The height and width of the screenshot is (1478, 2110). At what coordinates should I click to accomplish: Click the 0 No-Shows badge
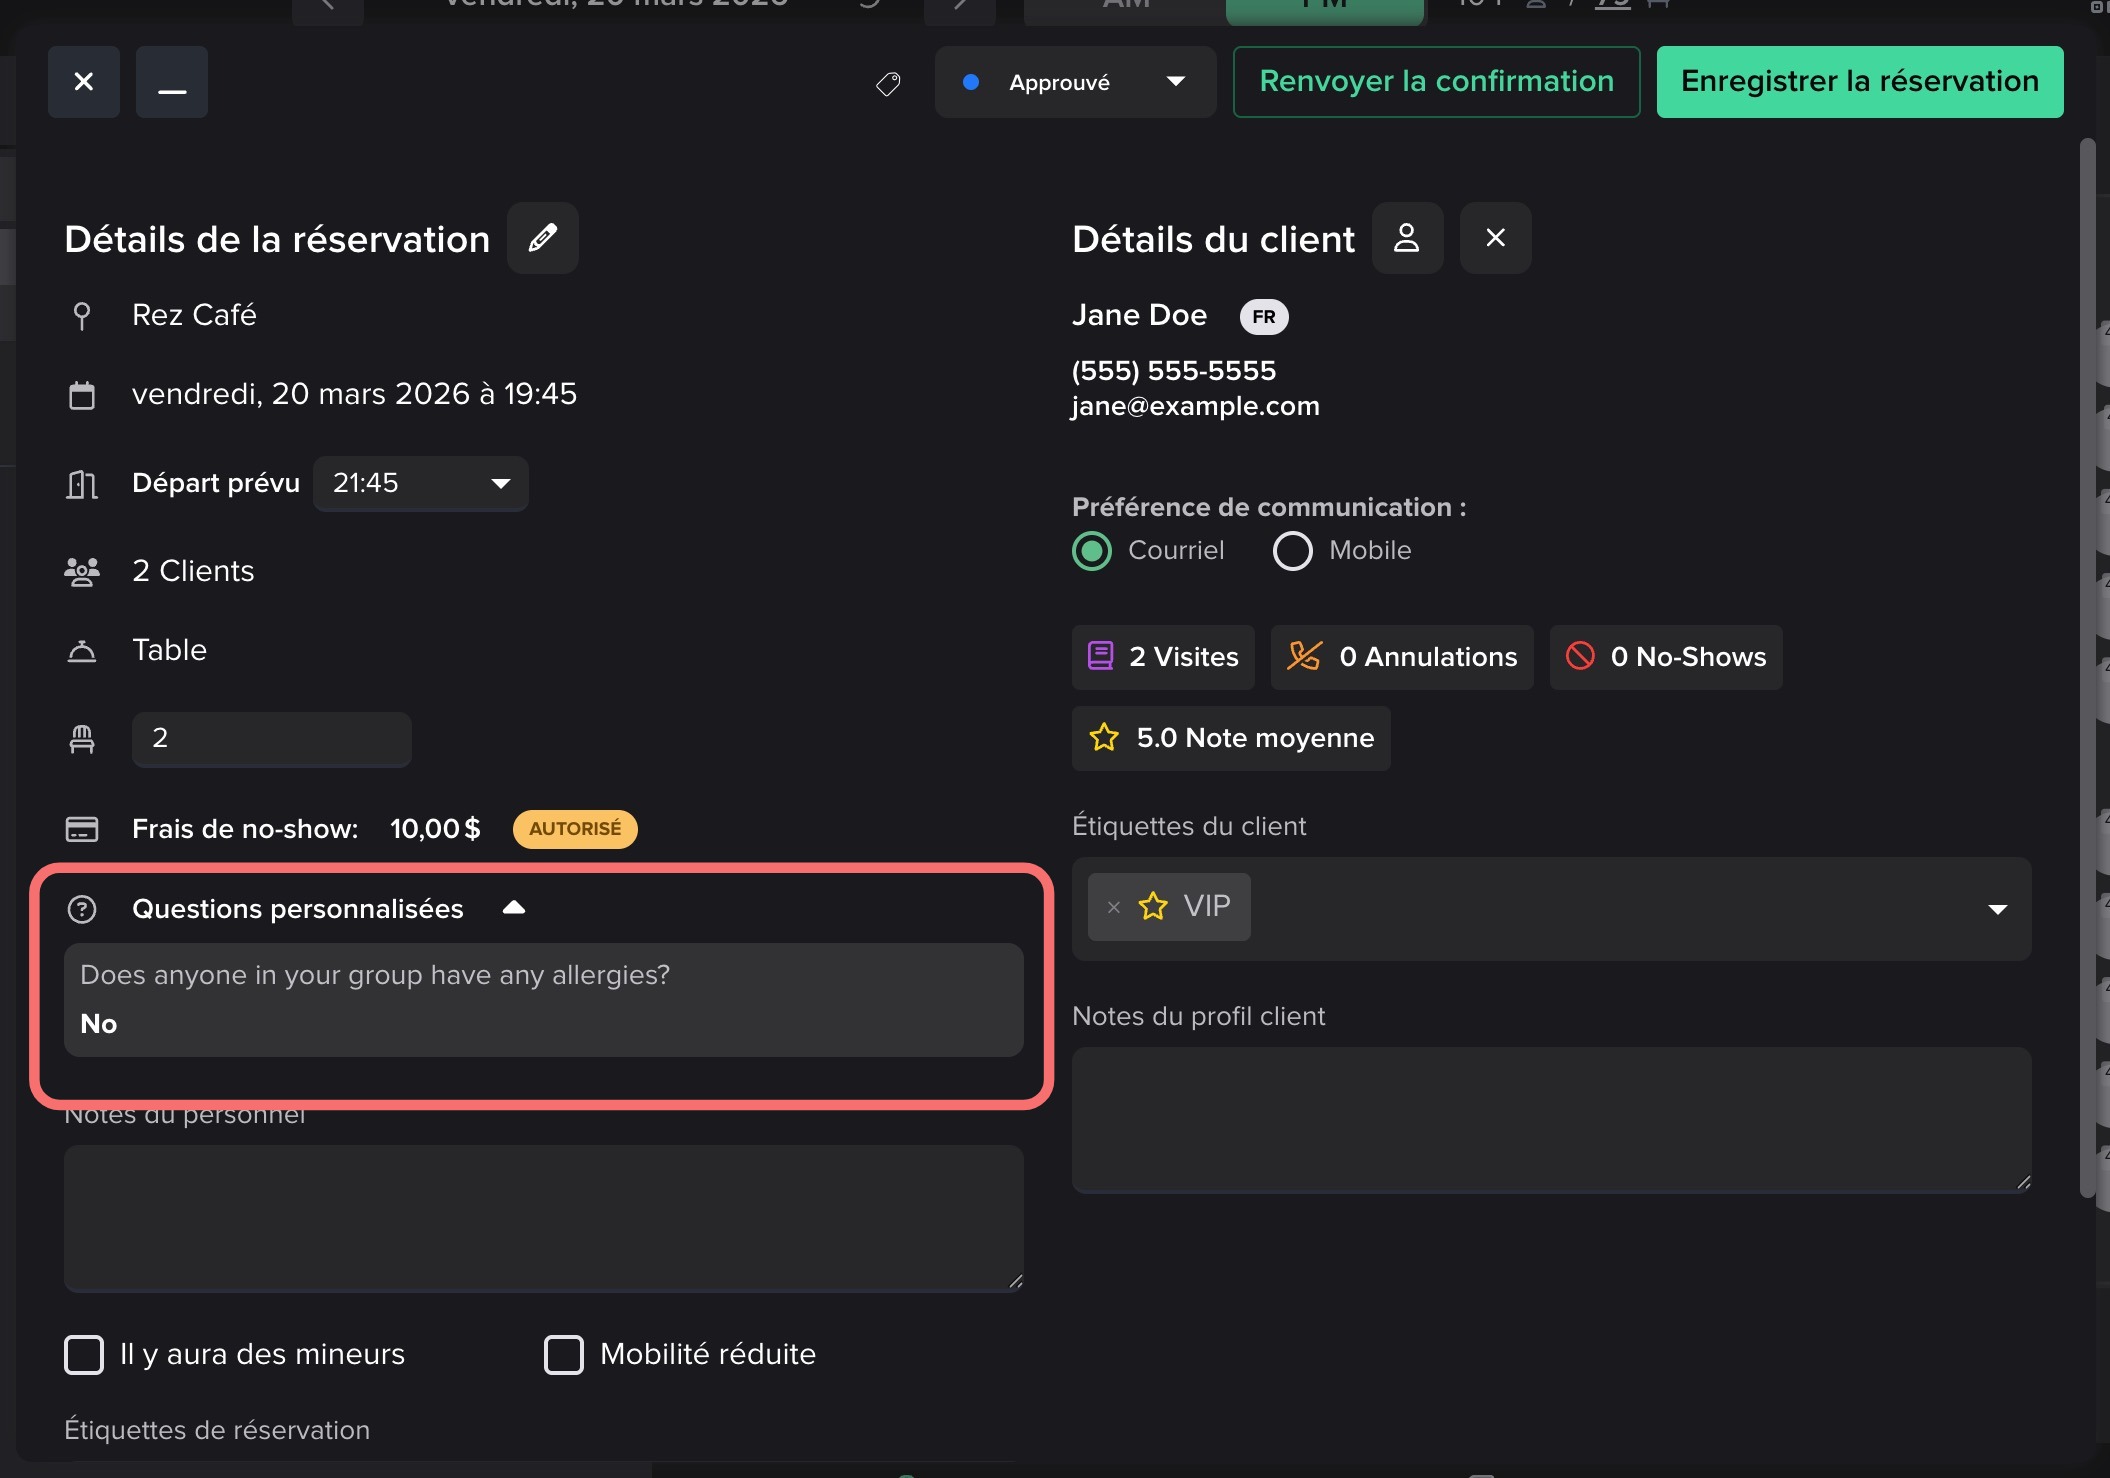[1666, 657]
